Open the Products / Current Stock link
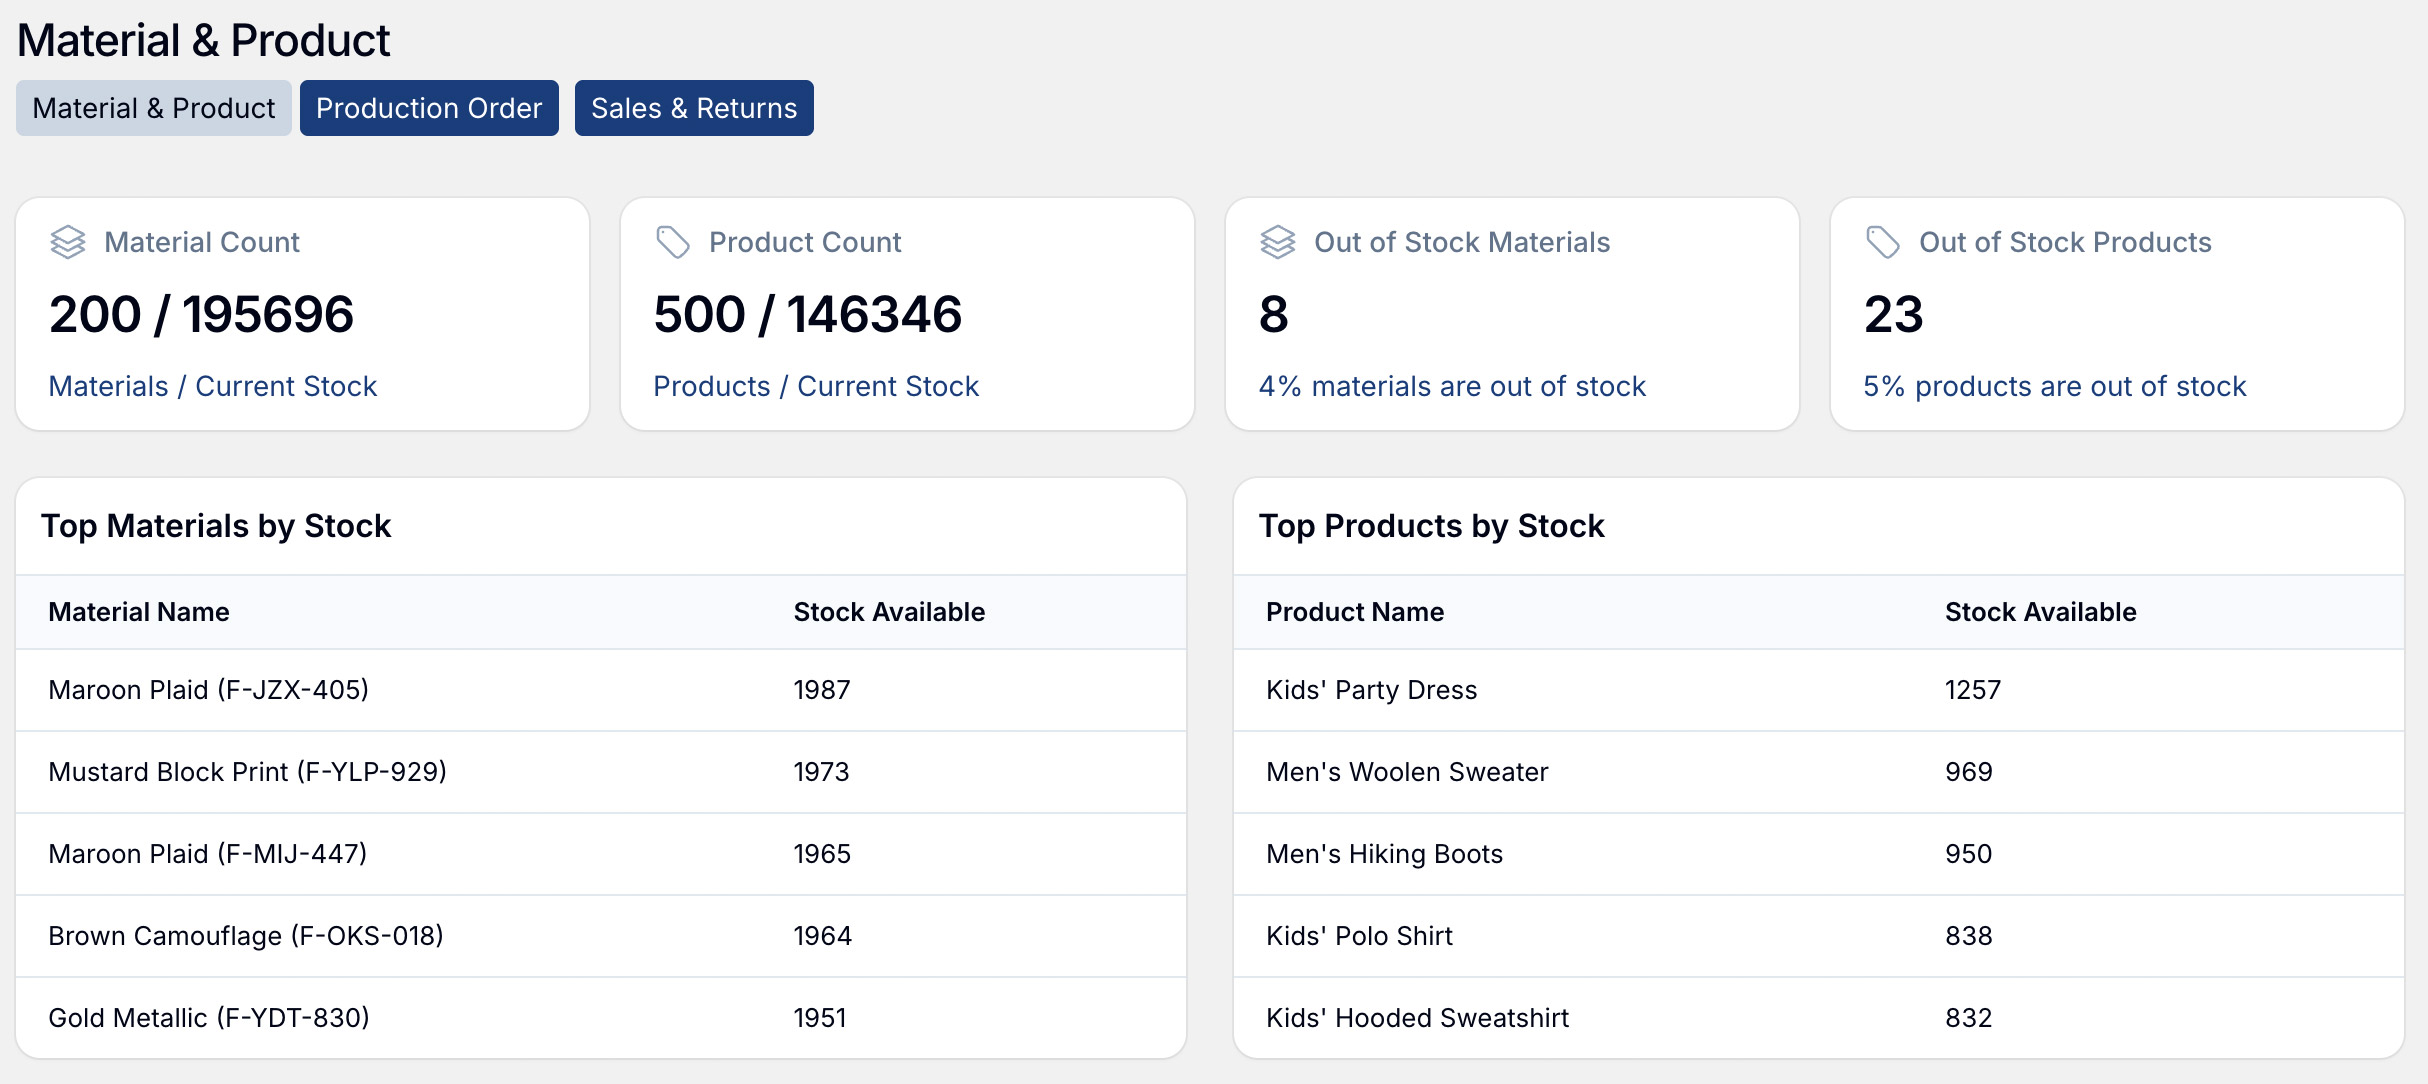The width and height of the screenshot is (2428, 1084). tap(816, 386)
